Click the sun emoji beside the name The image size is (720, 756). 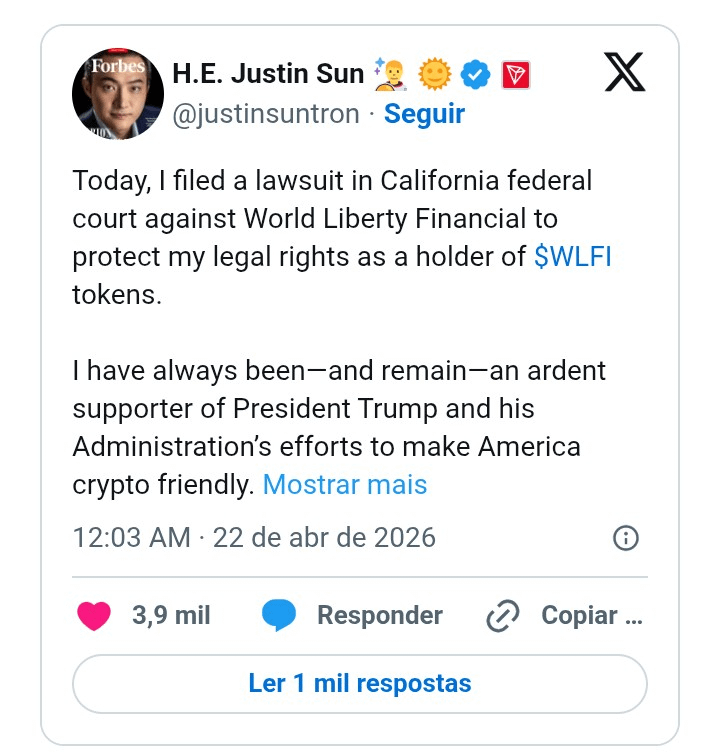pos(435,74)
